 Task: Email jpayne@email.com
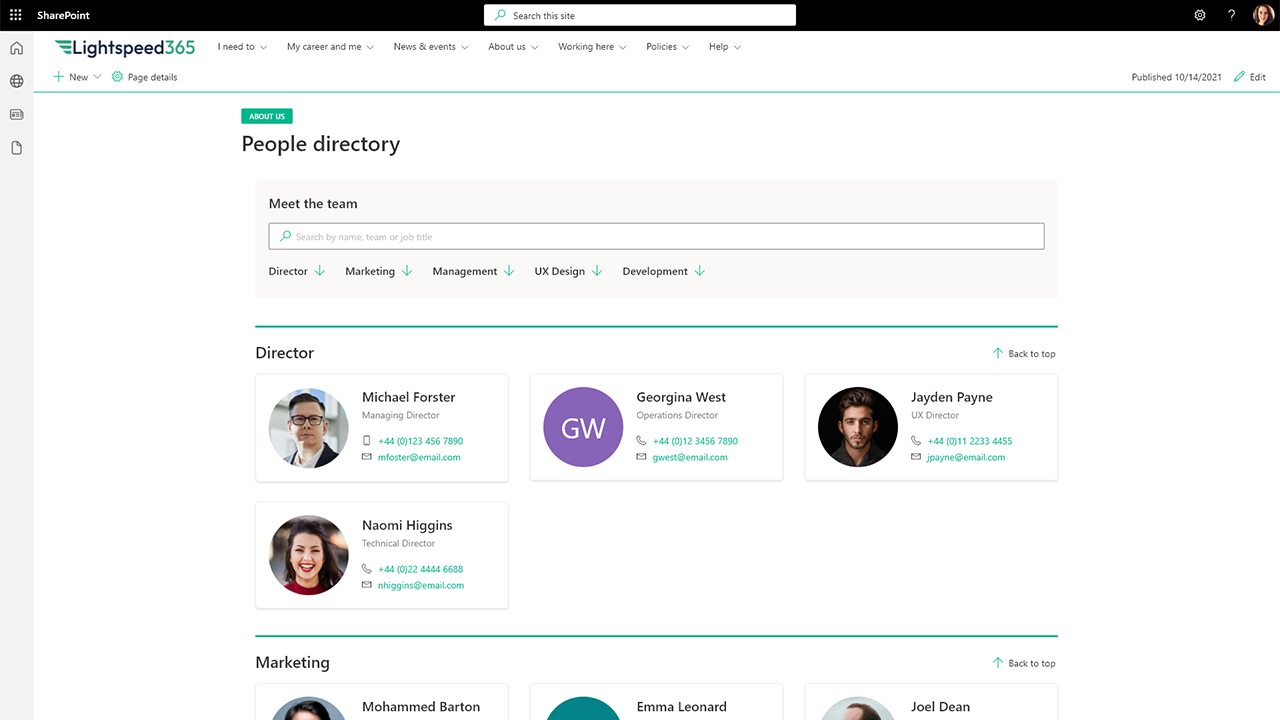click(x=966, y=457)
